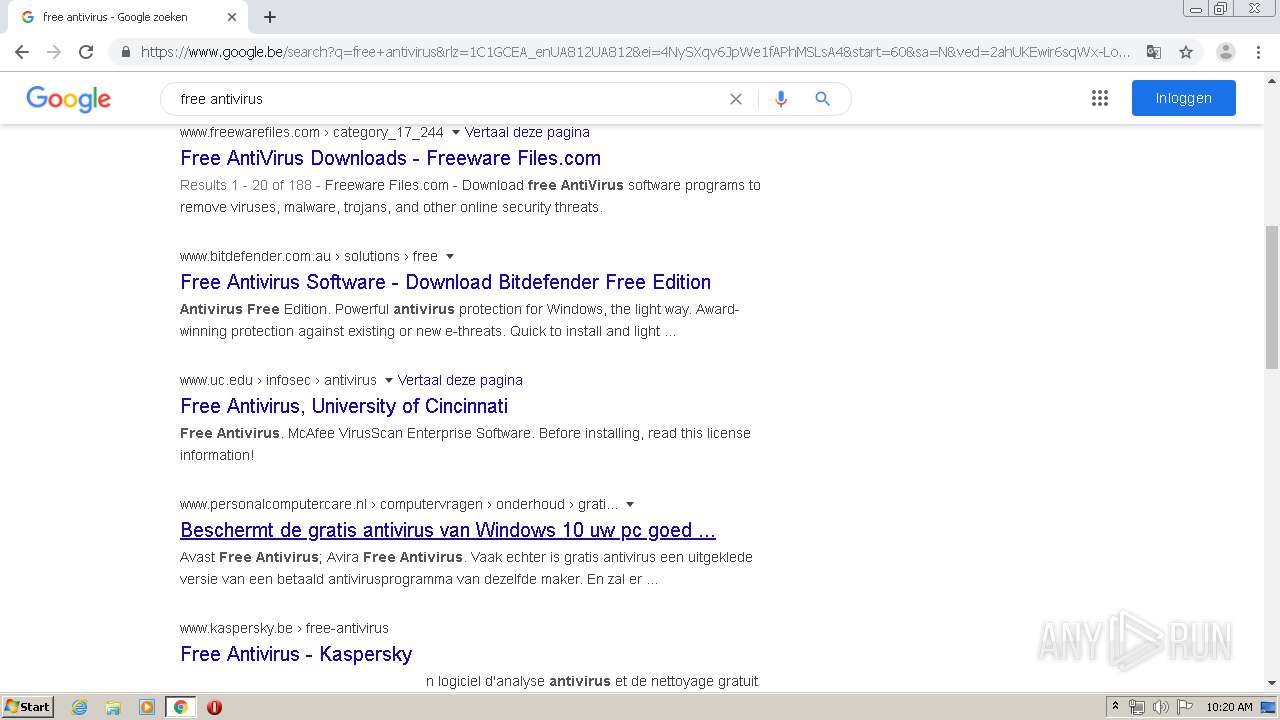Open Chrome's three-dot menu
Screen dimensions: 1280x720
[1259, 52]
